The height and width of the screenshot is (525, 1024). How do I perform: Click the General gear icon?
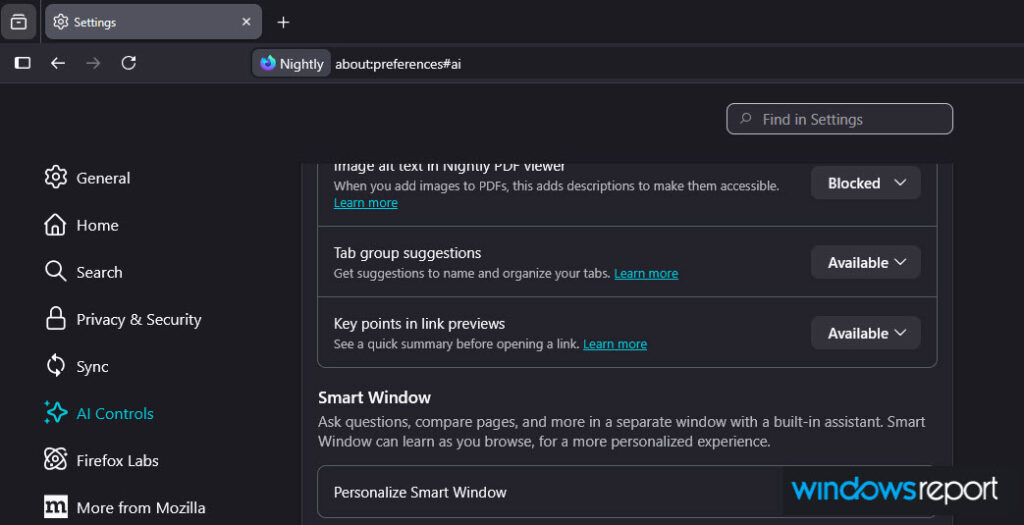point(56,177)
